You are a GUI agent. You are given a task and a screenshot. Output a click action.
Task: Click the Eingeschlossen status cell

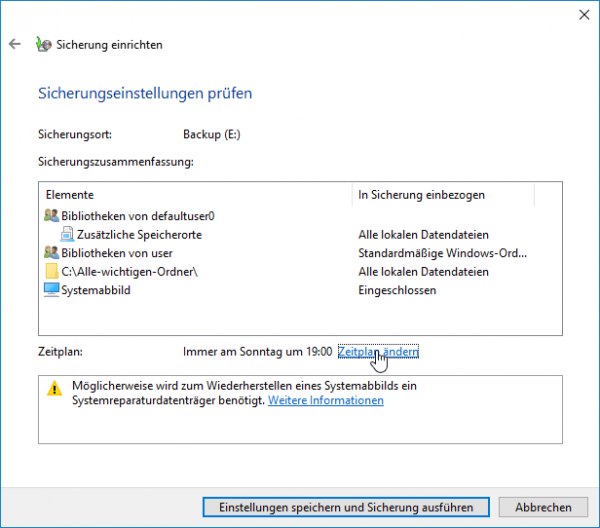pyautogui.click(x=398, y=291)
